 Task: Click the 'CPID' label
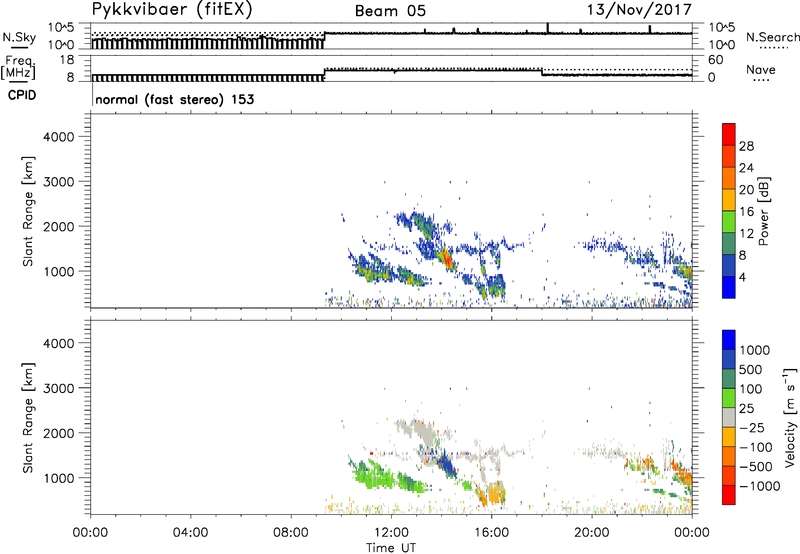pos(22,95)
